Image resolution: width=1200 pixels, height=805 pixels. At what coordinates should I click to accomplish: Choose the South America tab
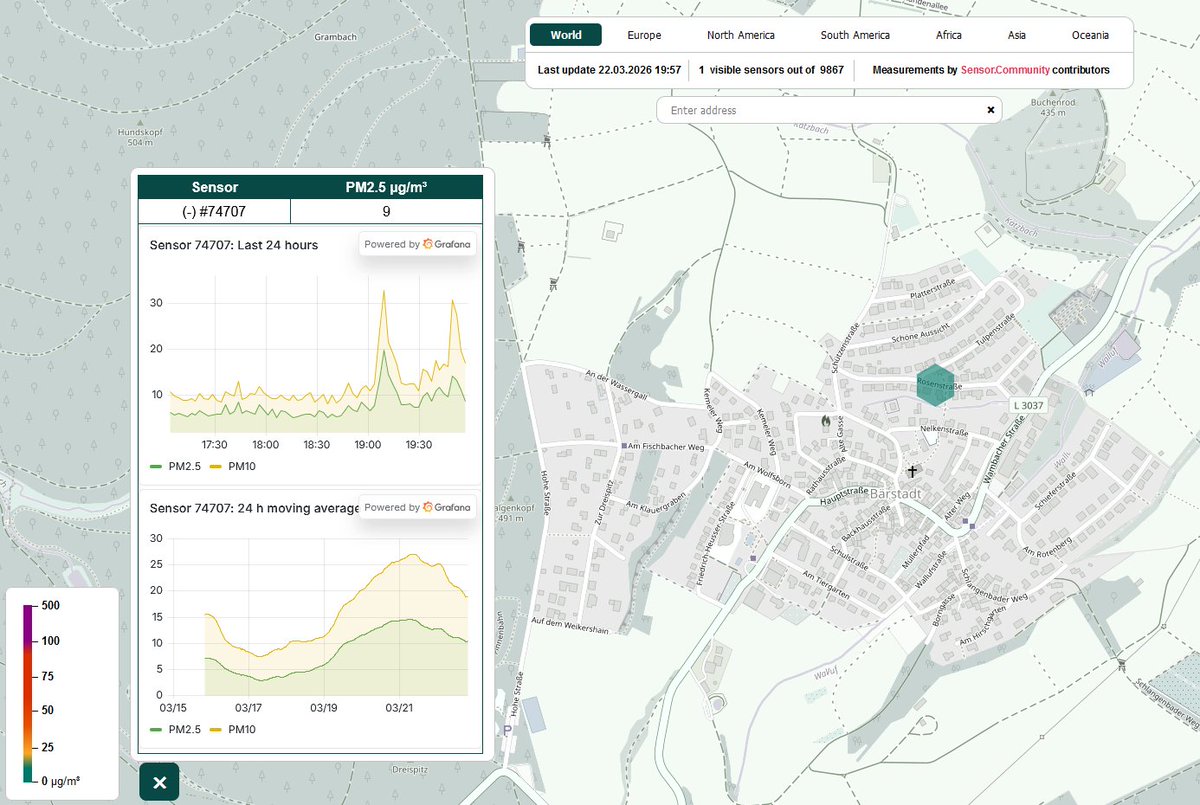tap(855, 35)
